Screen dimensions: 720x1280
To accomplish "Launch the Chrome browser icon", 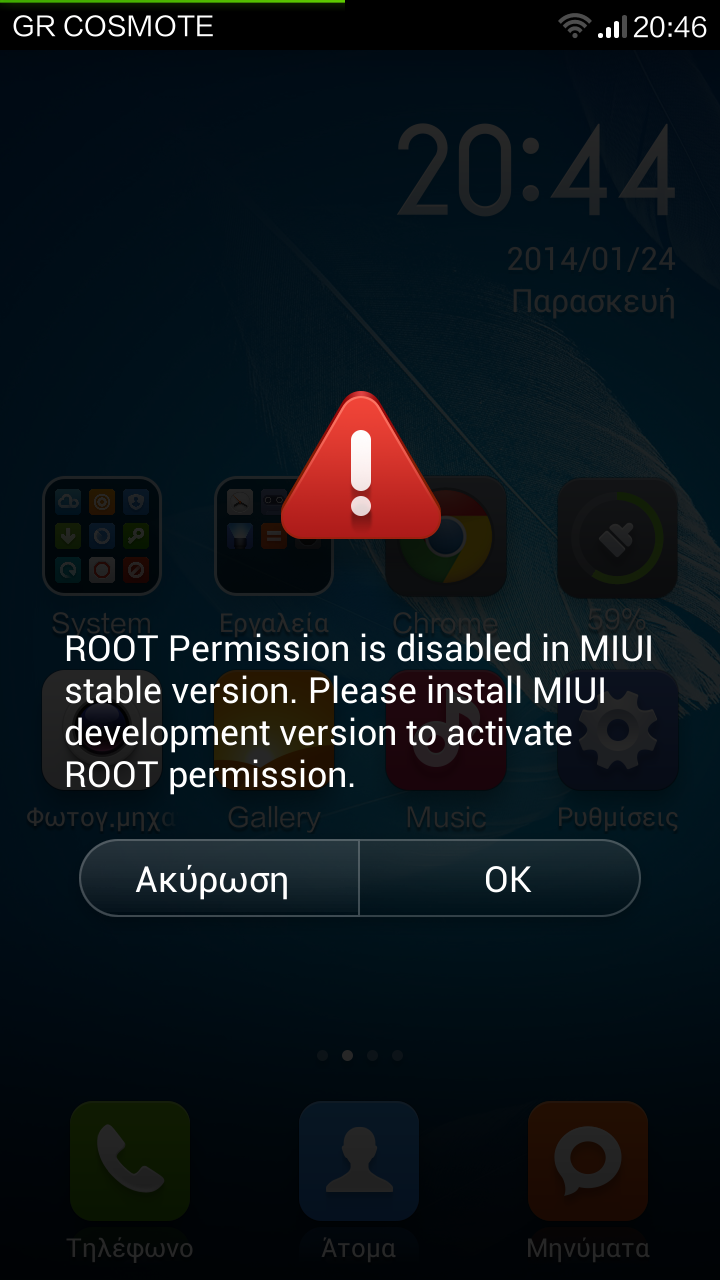I will (x=446, y=536).
